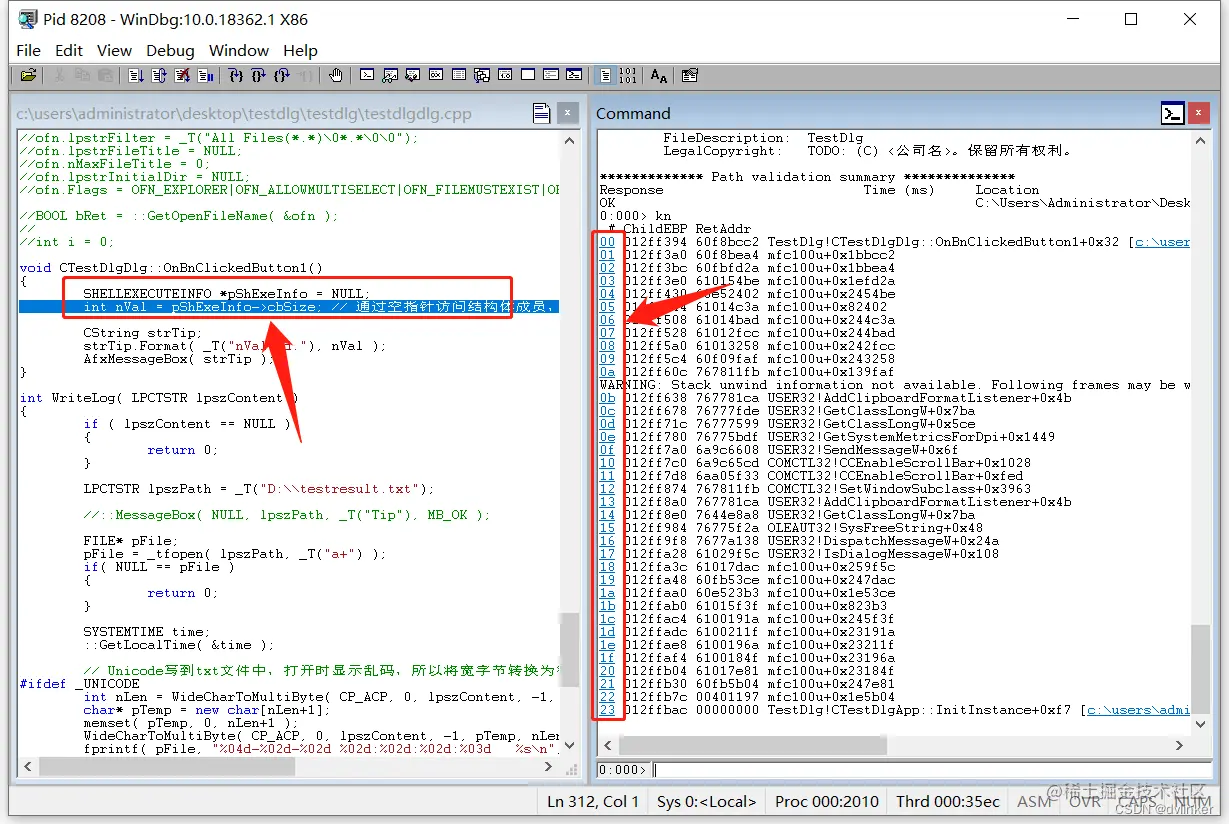Click stack frame link 00
This screenshot has width=1229, height=824.
pos(607,242)
